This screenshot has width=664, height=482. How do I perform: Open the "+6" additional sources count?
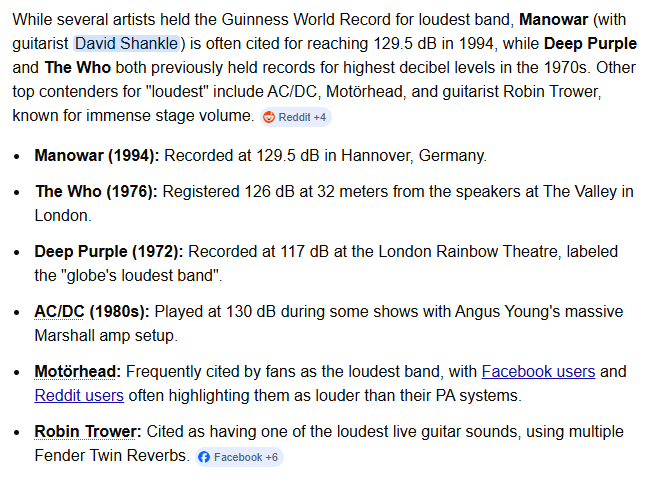(271, 457)
